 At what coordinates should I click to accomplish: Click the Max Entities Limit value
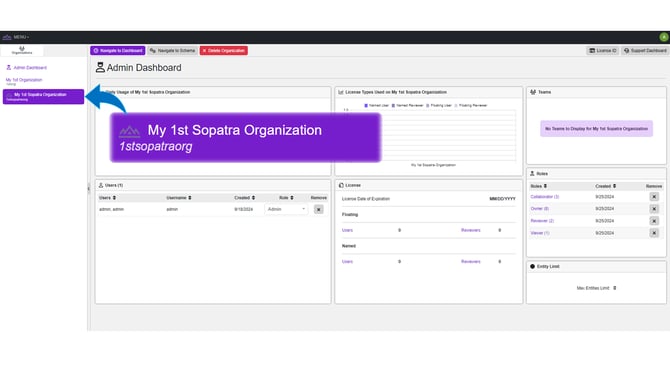point(614,288)
